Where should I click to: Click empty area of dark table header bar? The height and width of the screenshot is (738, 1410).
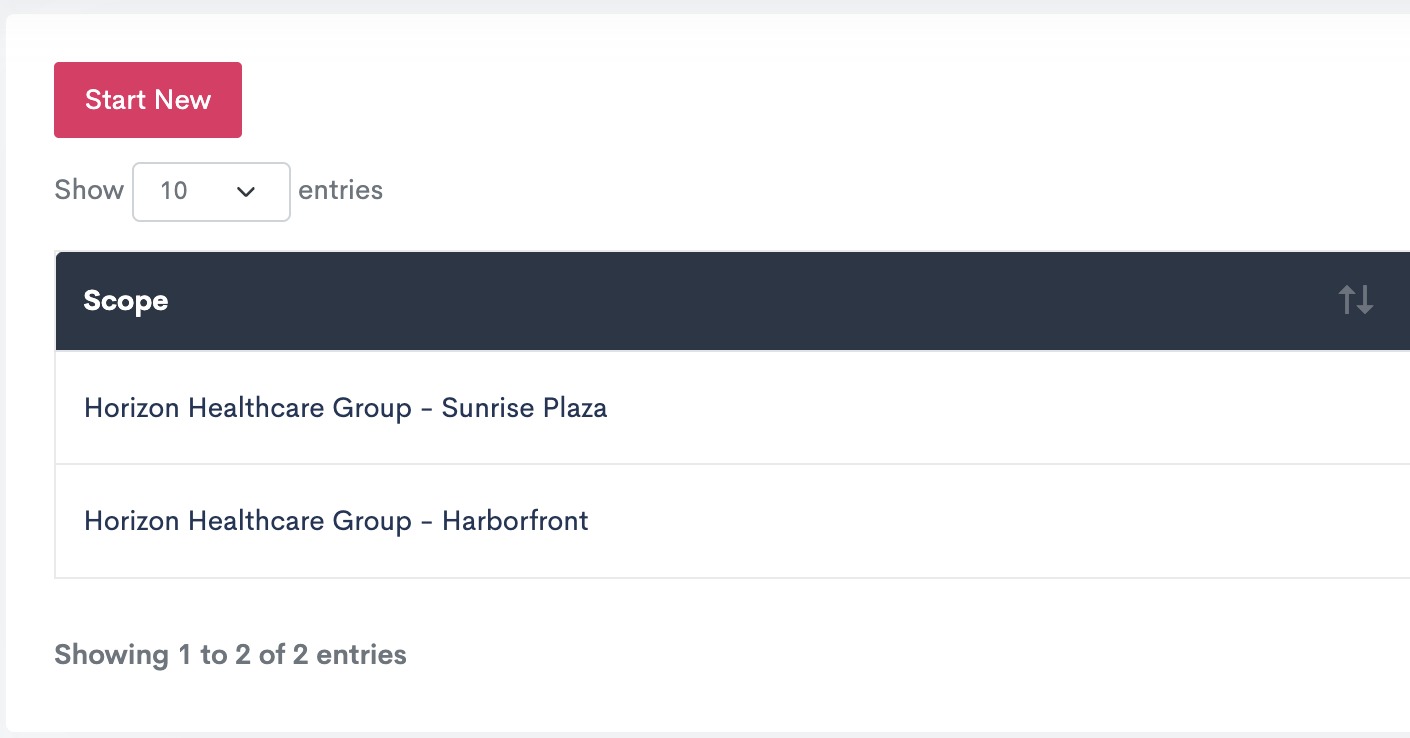tap(750, 300)
